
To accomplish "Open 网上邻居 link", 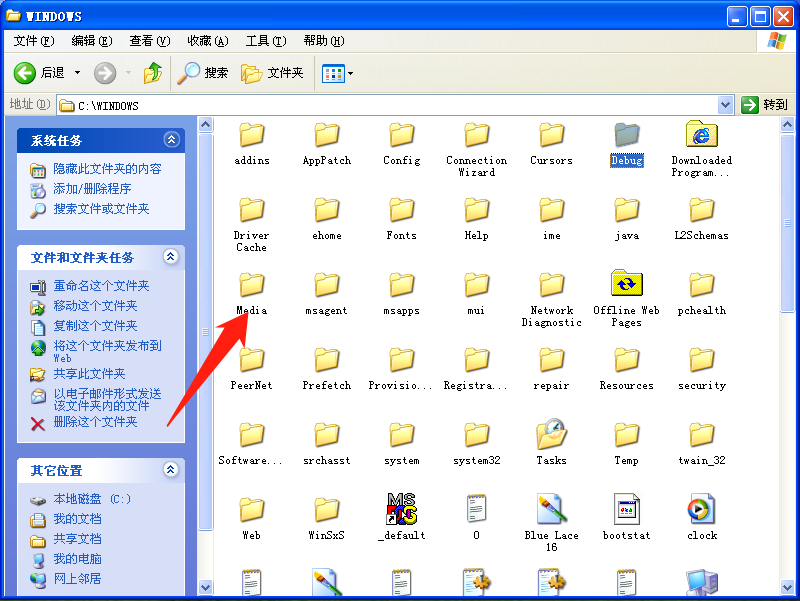I will point(78,579).
